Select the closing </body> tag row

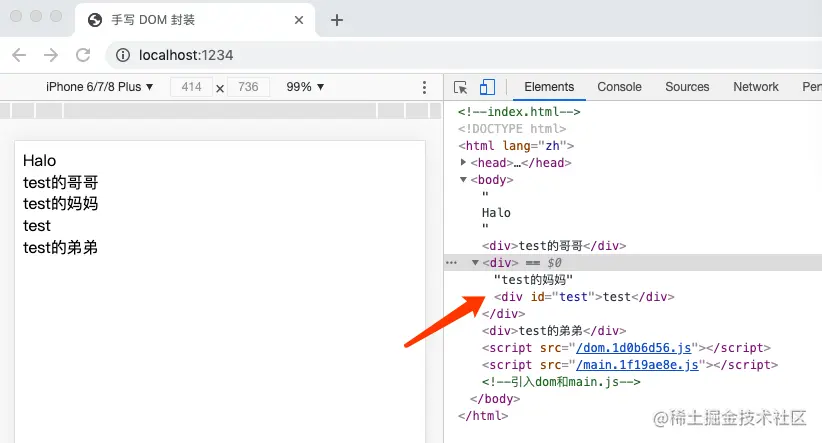pyautogui.click(x=495, y=399)
